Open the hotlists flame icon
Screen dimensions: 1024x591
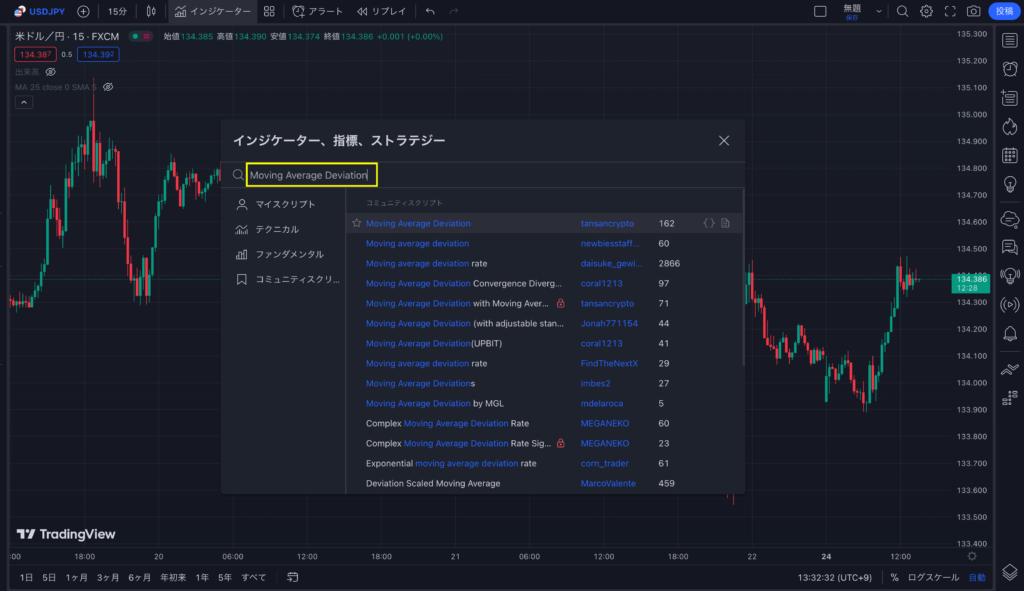point(1010,127)
